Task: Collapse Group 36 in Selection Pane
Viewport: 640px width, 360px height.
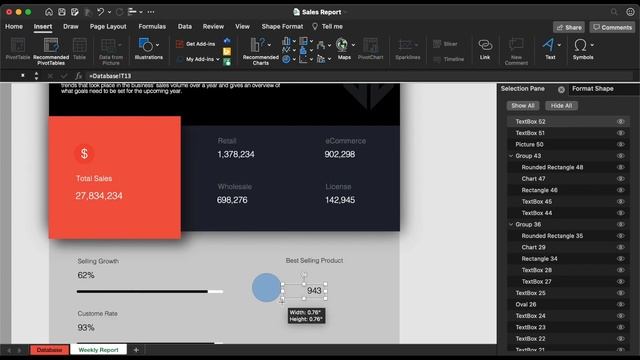Action: [511, 224]
